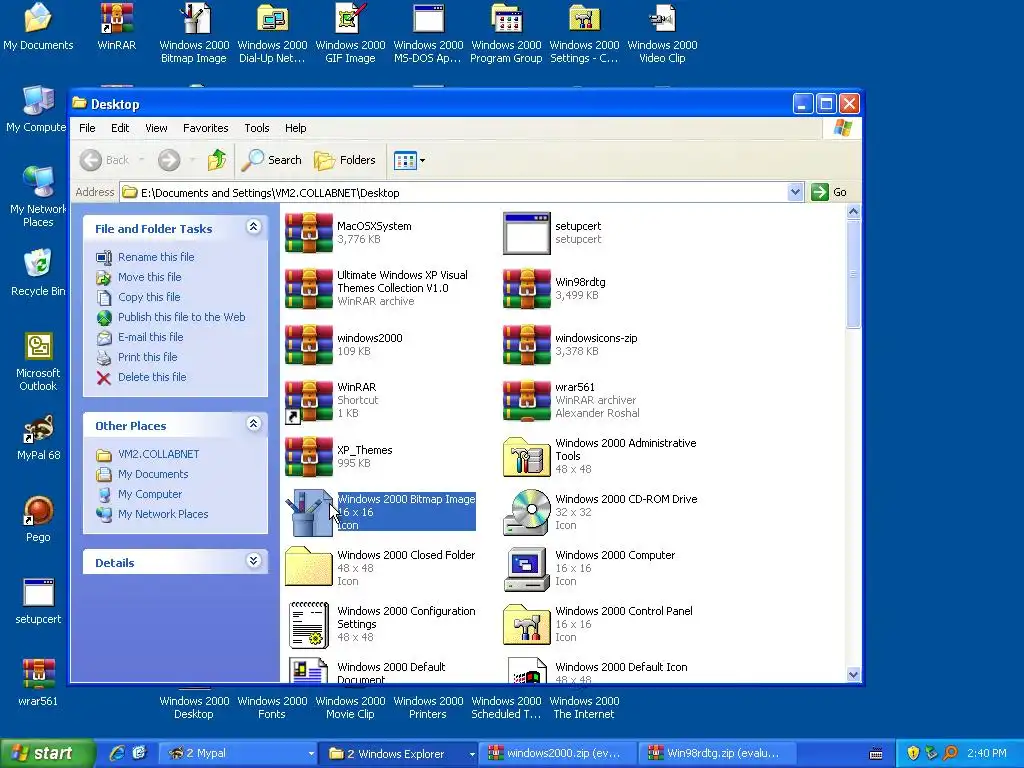This screenshot has width=1024, height=768.
Task: Click the security shield tray icon
Action: (x=913, y=753)
